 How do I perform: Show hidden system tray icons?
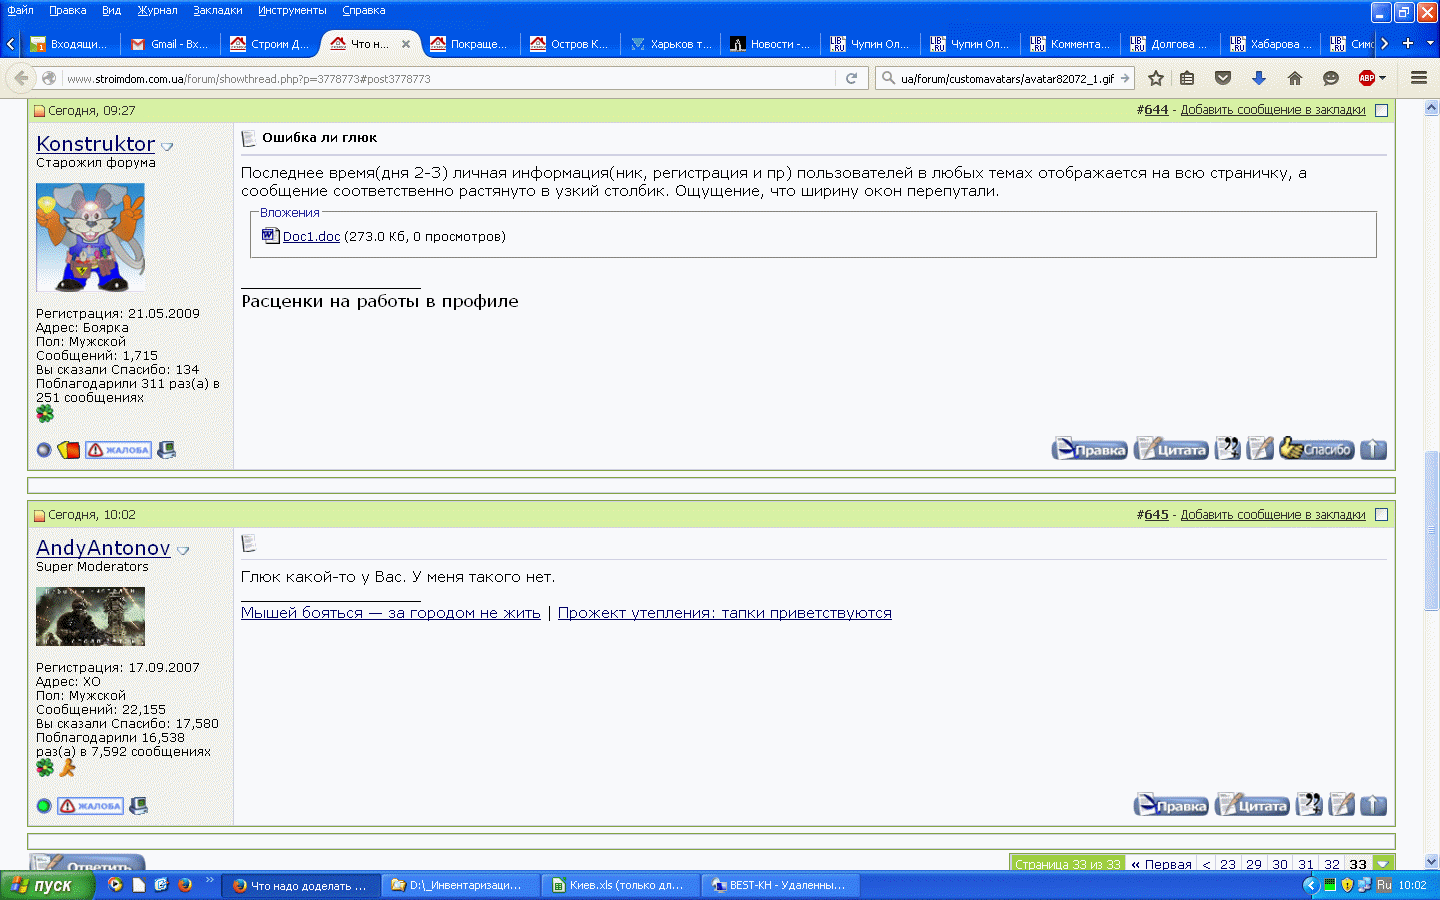tap(1311, 885)
